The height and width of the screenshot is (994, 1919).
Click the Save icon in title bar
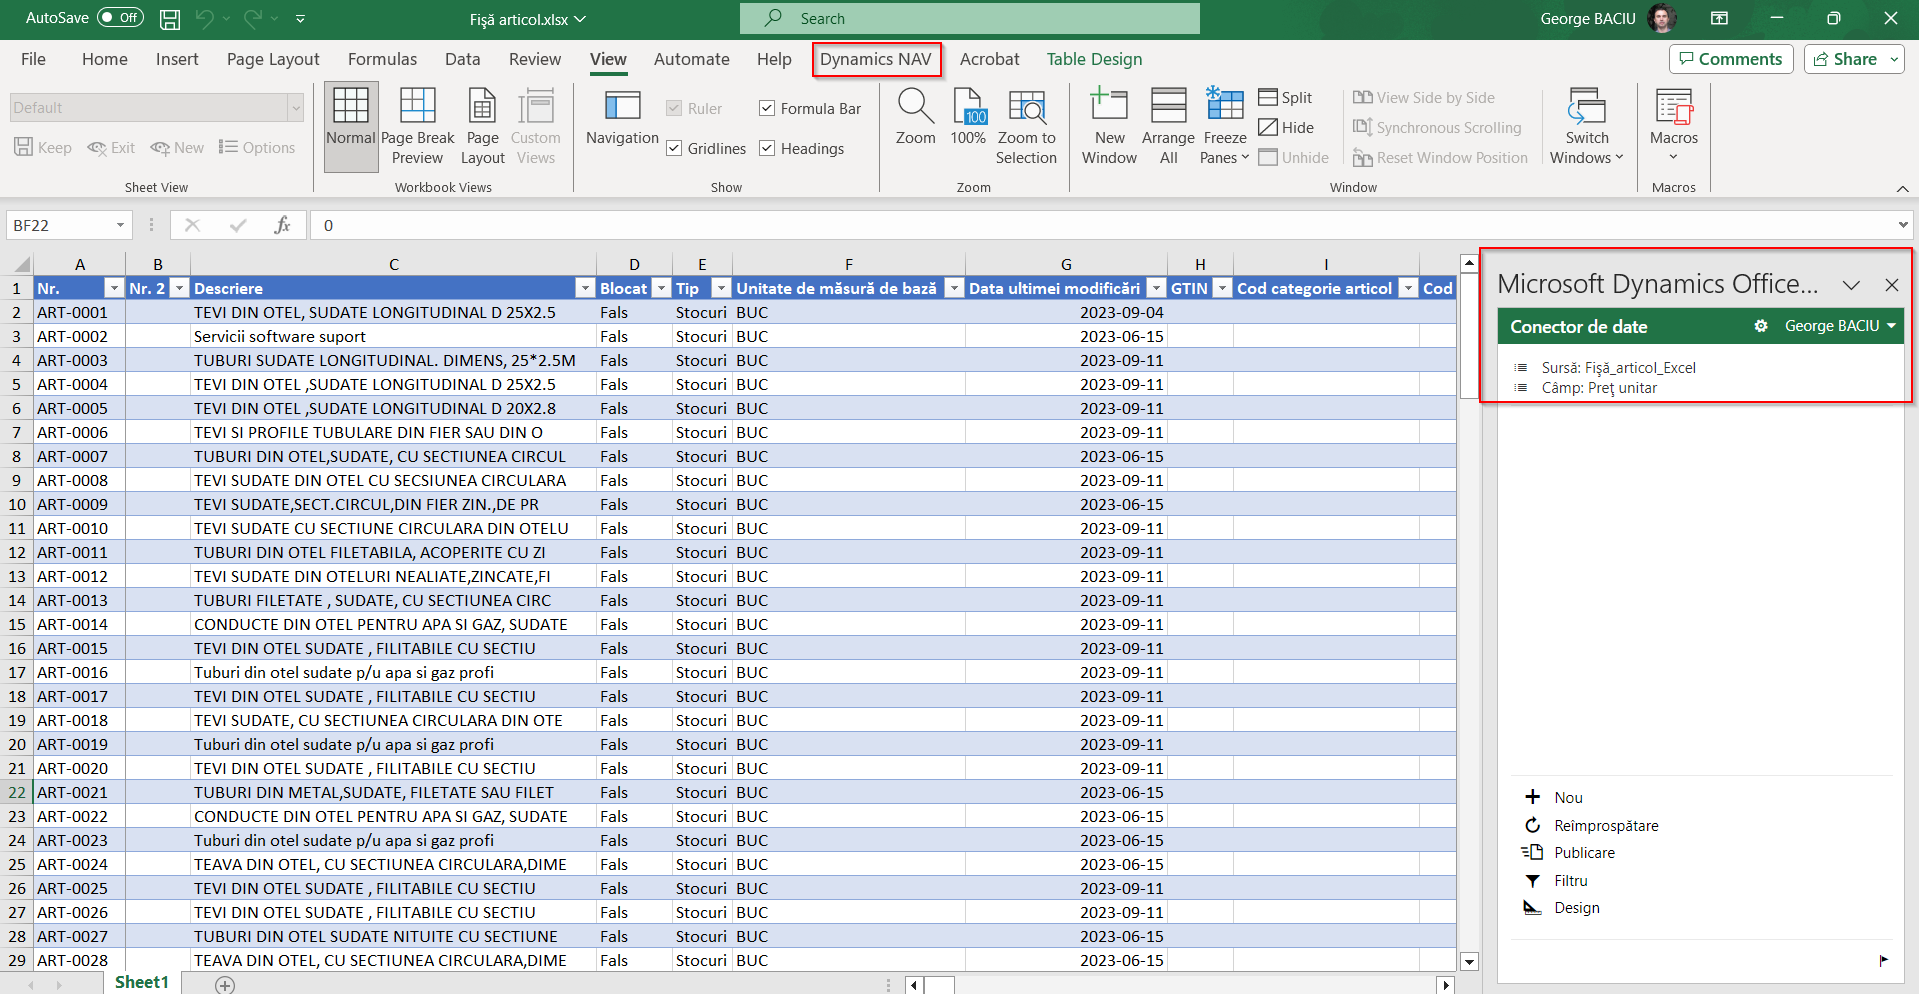[x=170, y=18]
